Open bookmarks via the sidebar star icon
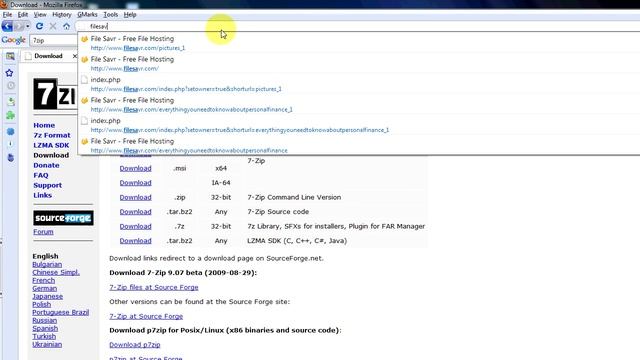Image resolution: width=640 pixels, height=360 pixels. click(x=9, y=73)
